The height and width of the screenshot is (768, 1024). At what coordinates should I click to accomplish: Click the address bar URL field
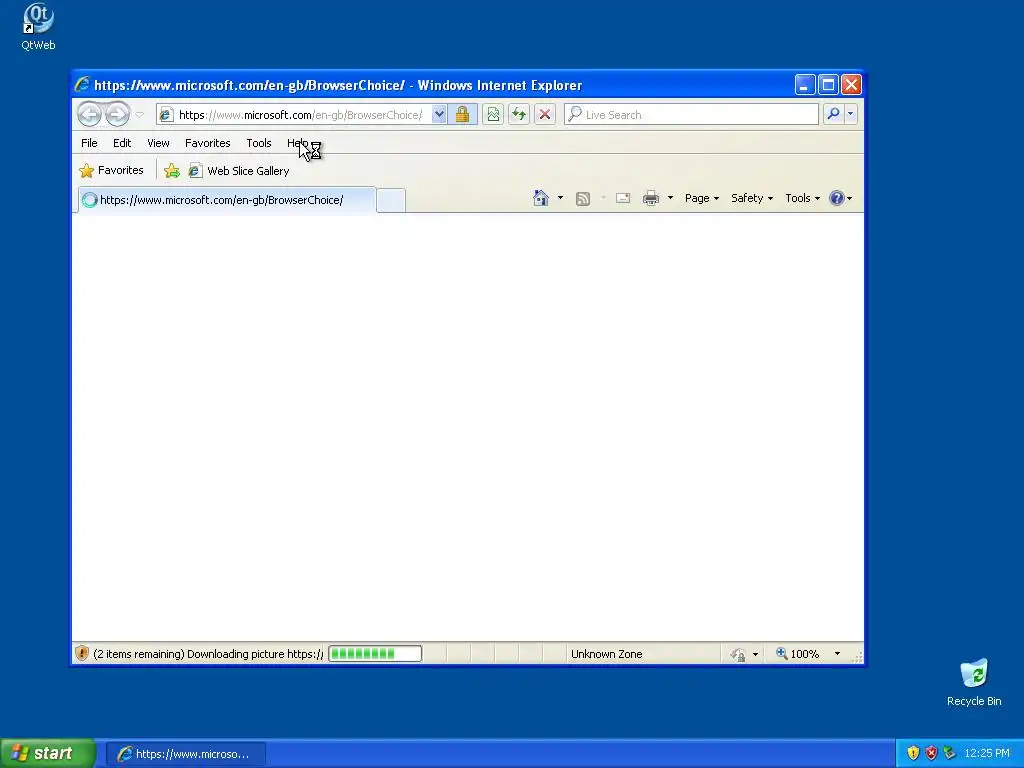pos(300,115)
